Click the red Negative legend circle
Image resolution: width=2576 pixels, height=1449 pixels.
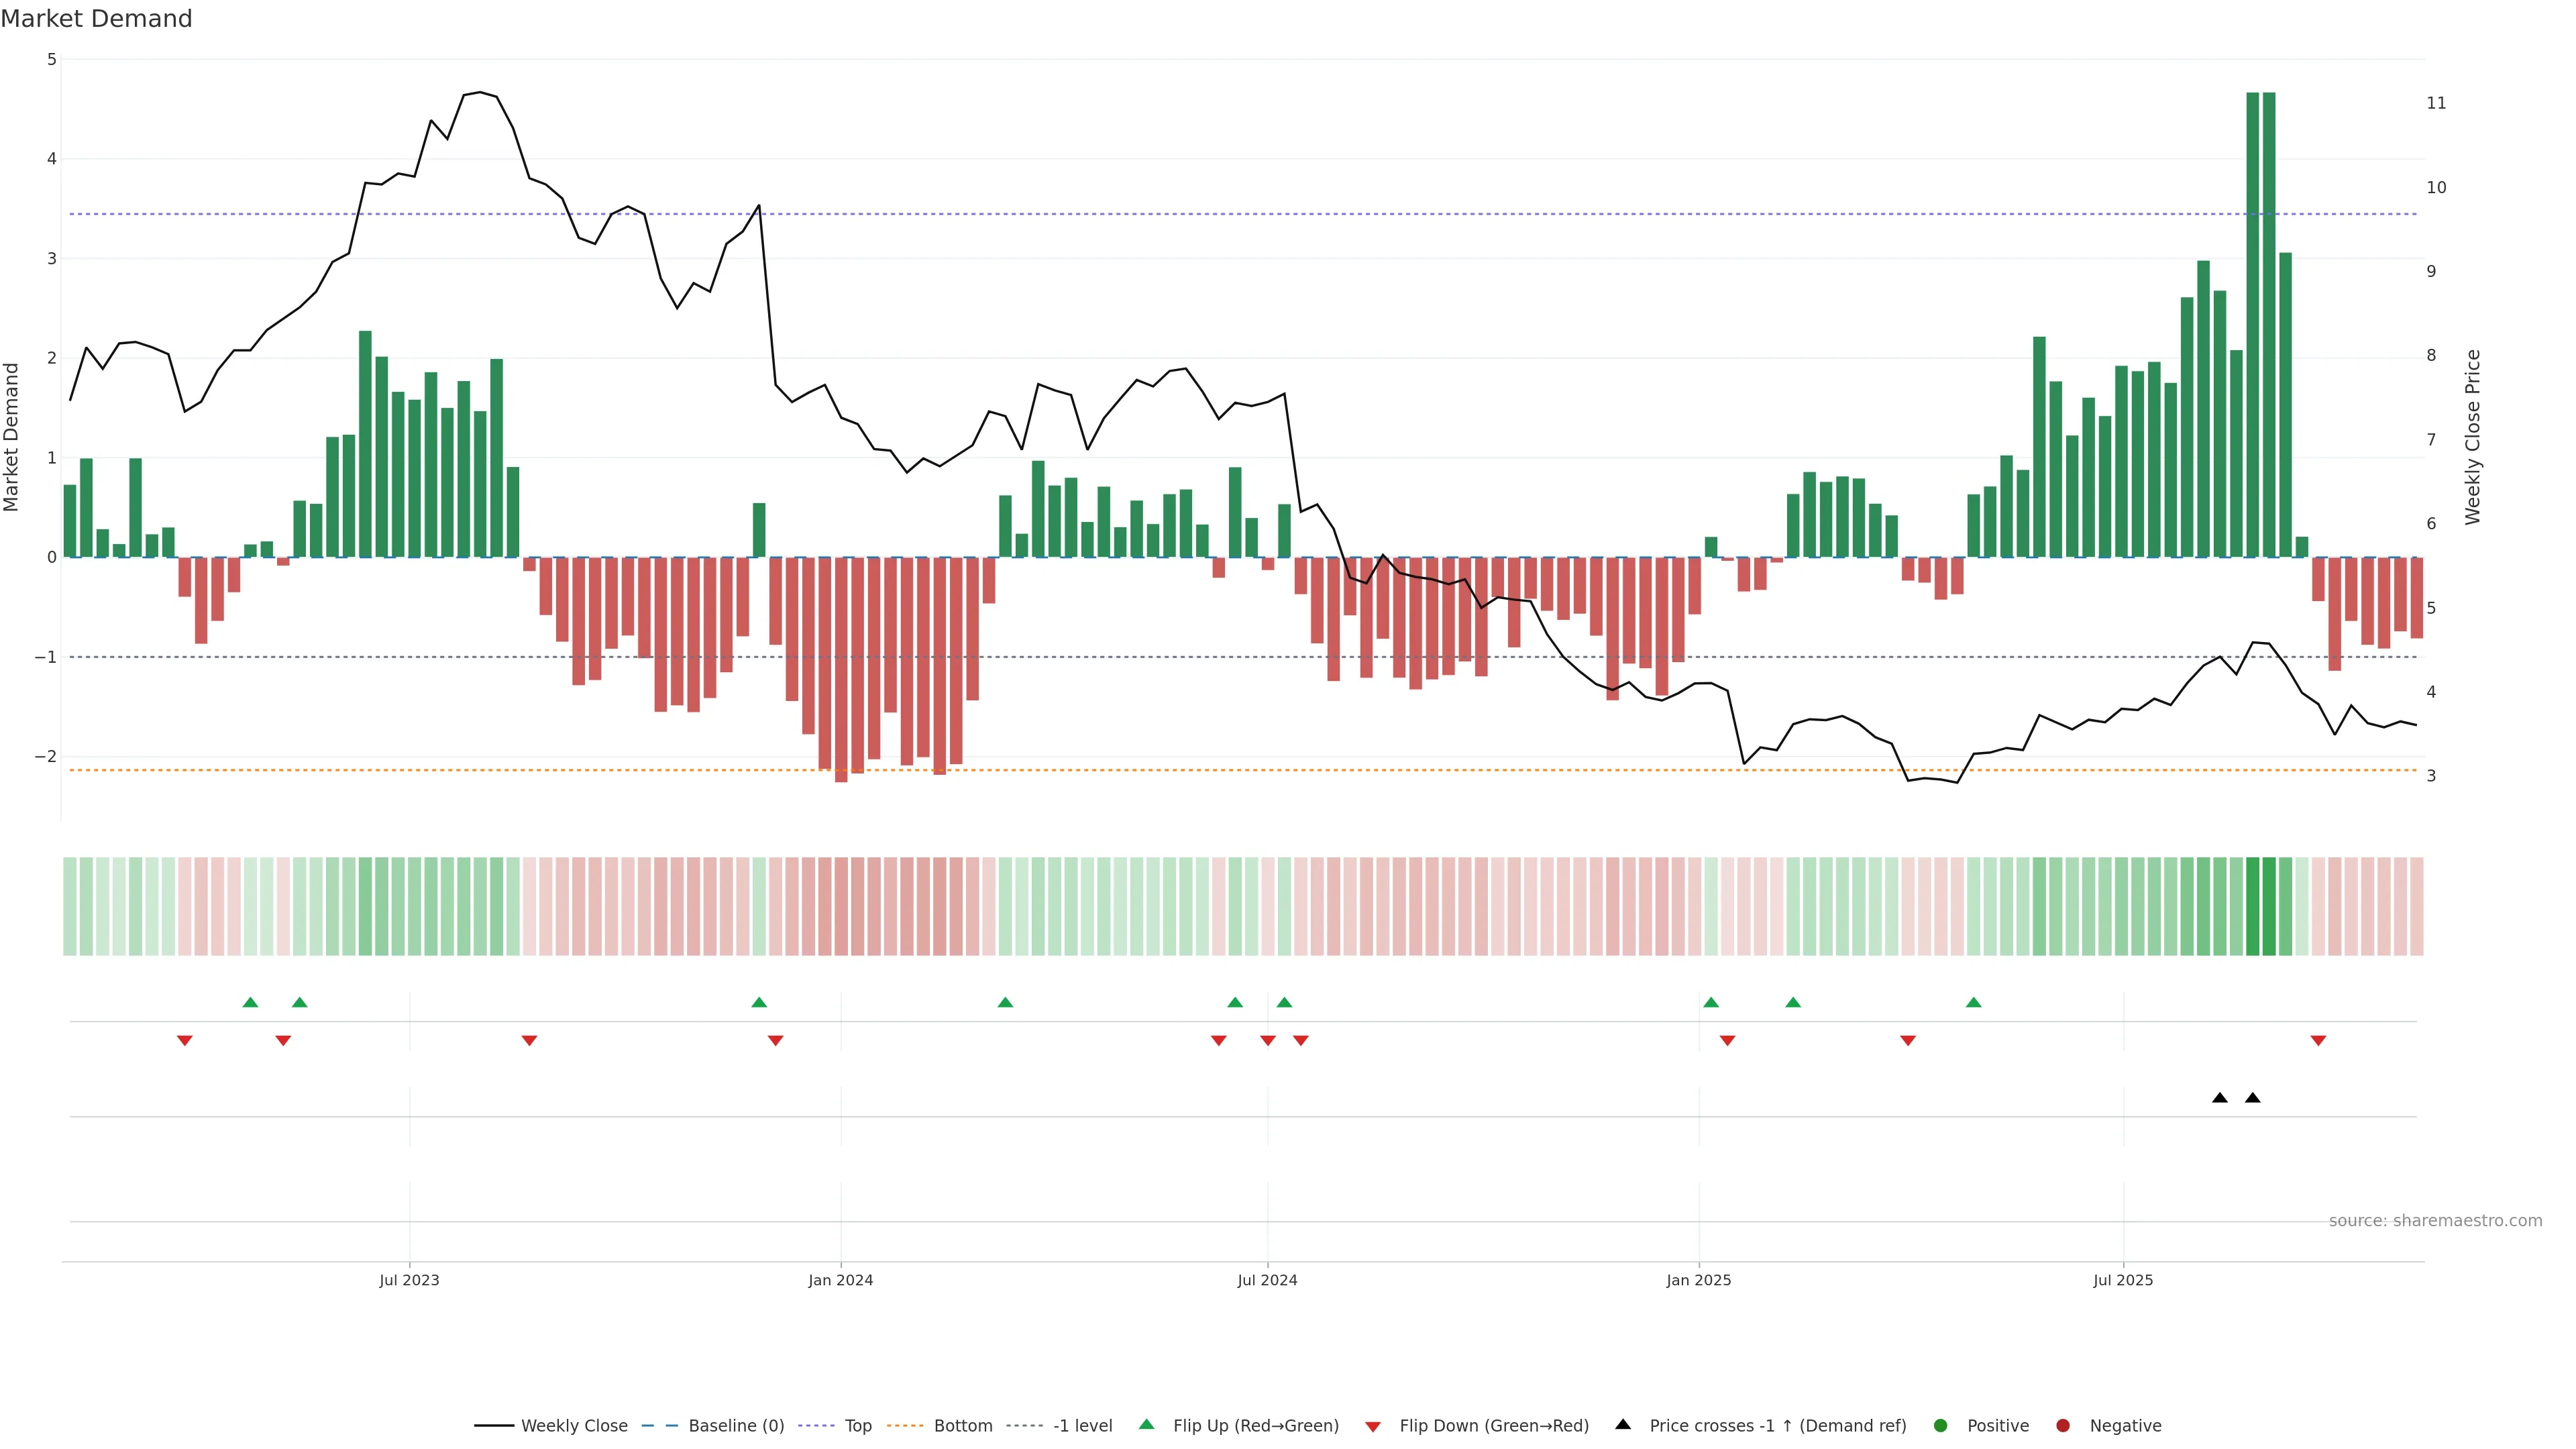click(x=2063, y=1425)
